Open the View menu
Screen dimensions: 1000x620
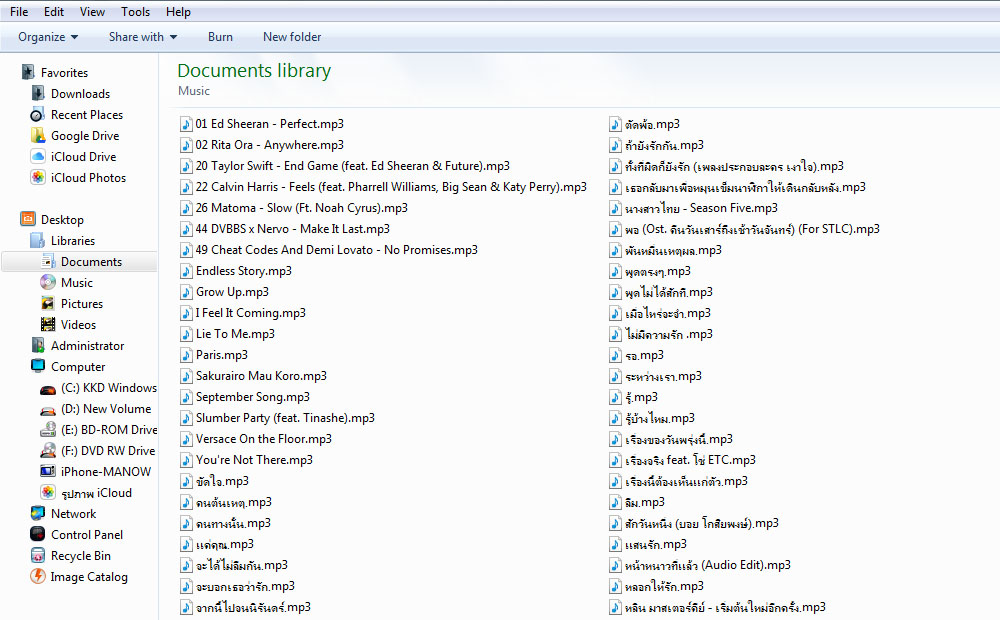[x=92, y=11]
